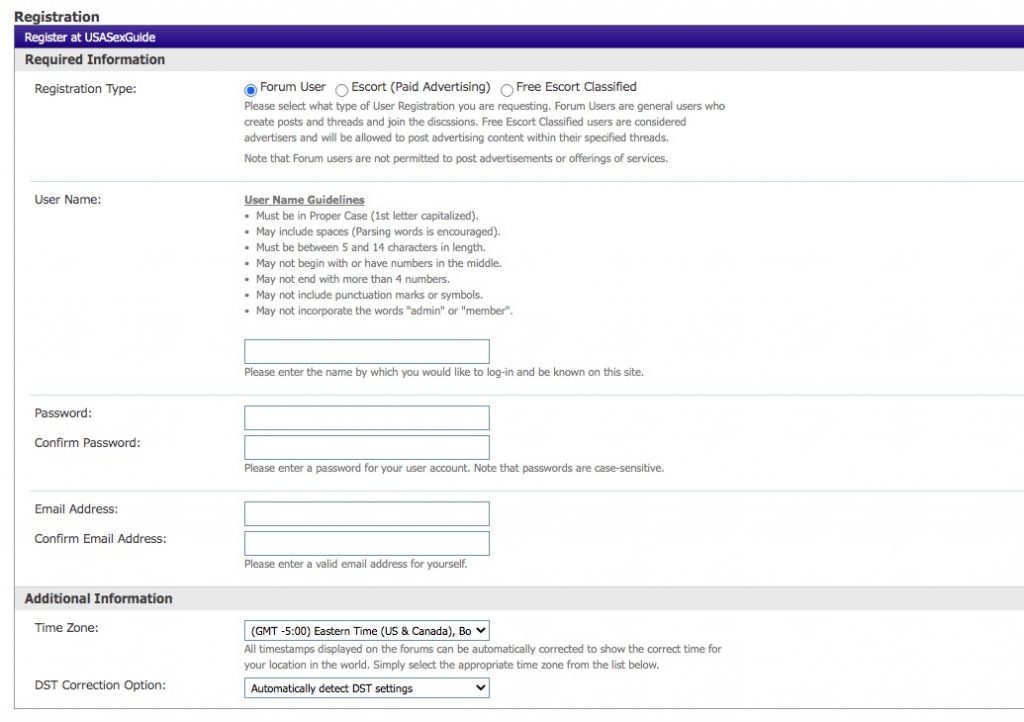Click the 'Password:' label

pos(63,413)
